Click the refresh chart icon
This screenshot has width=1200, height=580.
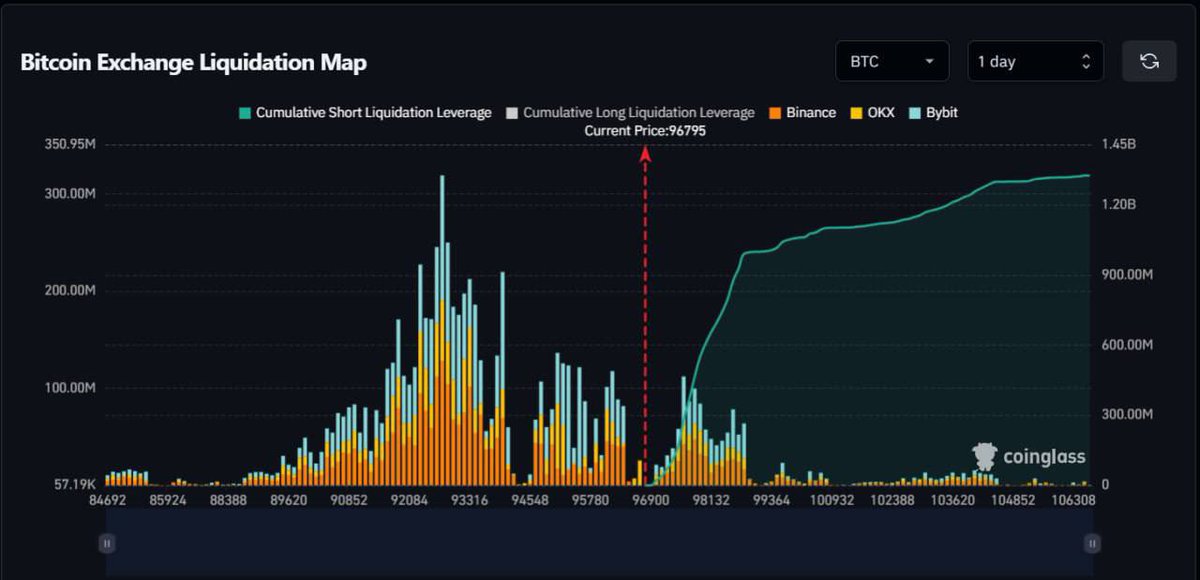1148,61
